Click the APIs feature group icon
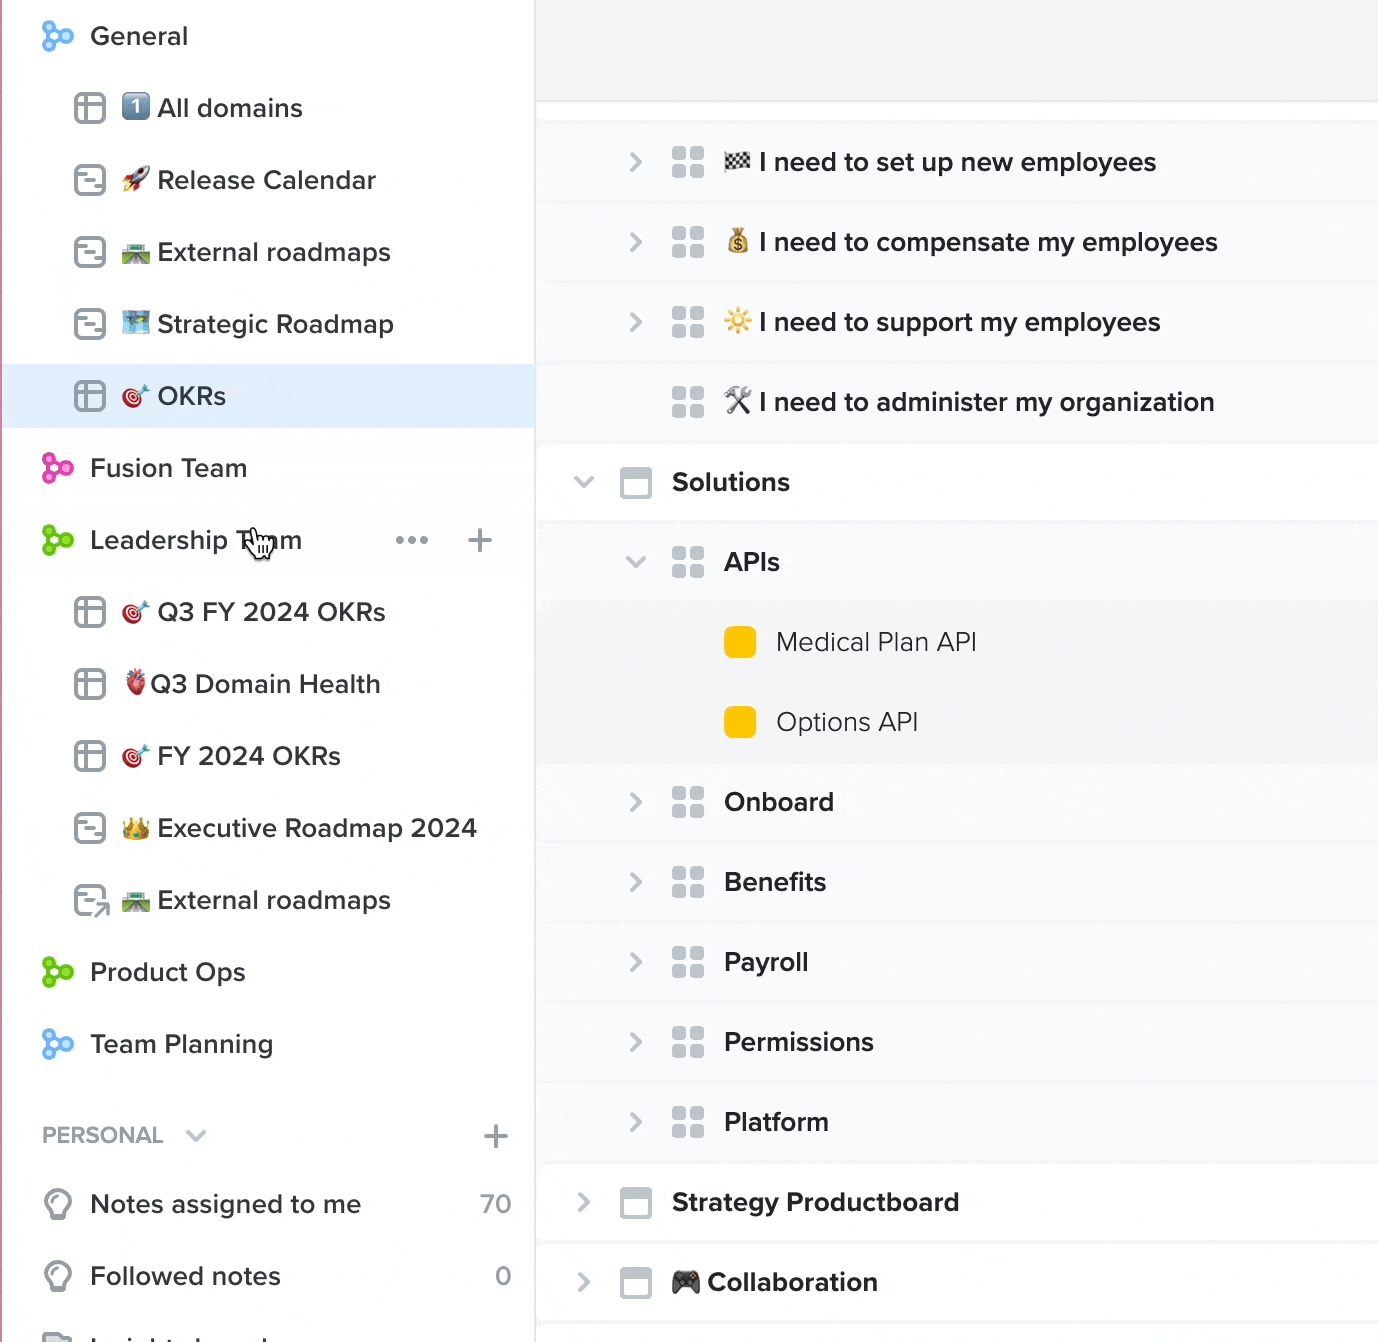The image size is (1378, 1342). point(688,562)
